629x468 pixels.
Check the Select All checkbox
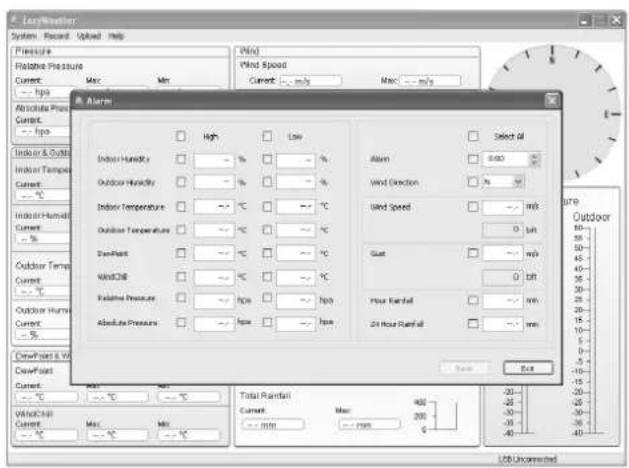(473, 136)
